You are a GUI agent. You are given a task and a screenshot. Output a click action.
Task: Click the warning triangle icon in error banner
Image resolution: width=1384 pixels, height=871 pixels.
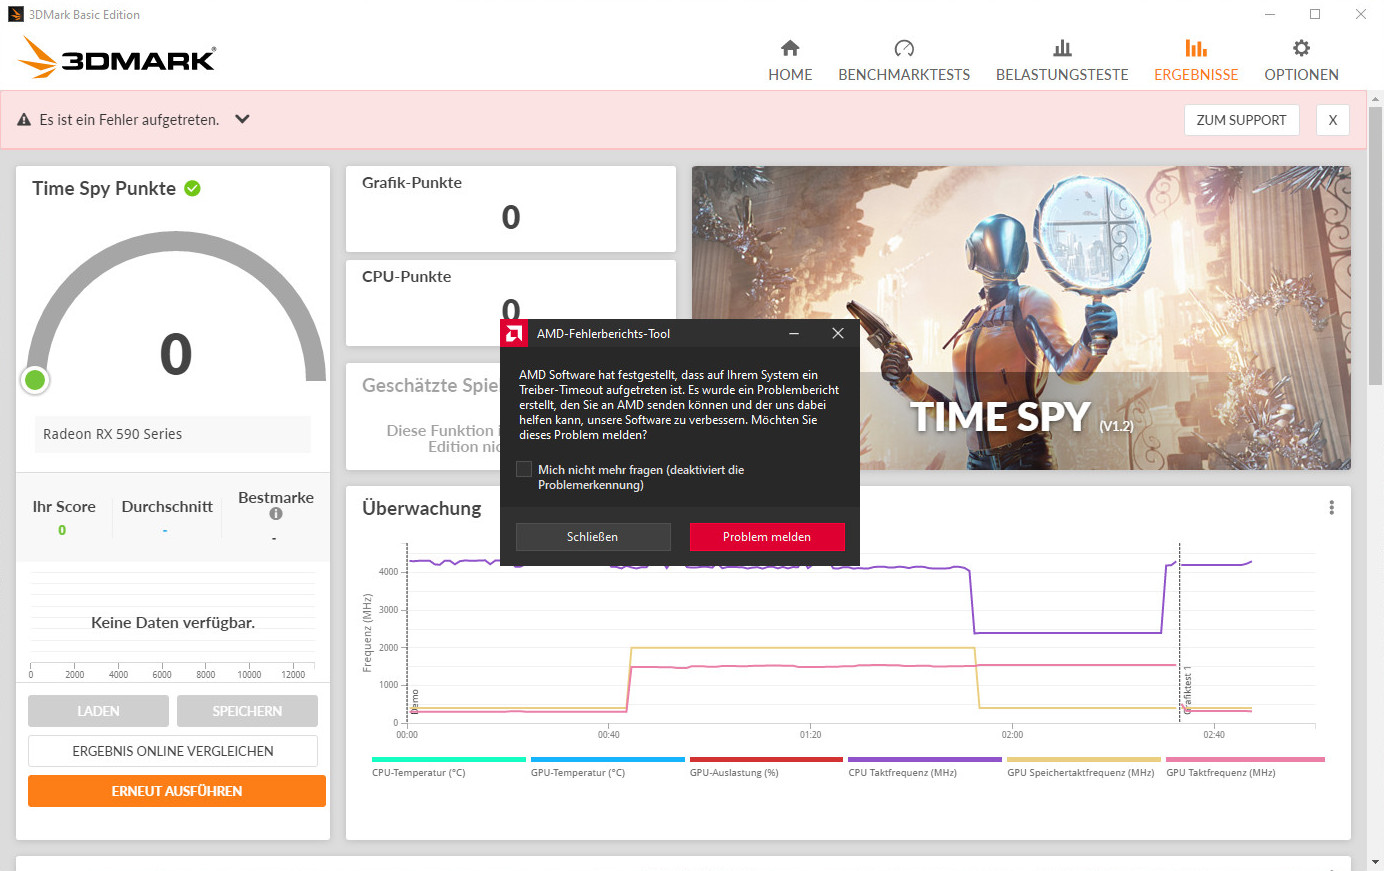coord(24,119)
